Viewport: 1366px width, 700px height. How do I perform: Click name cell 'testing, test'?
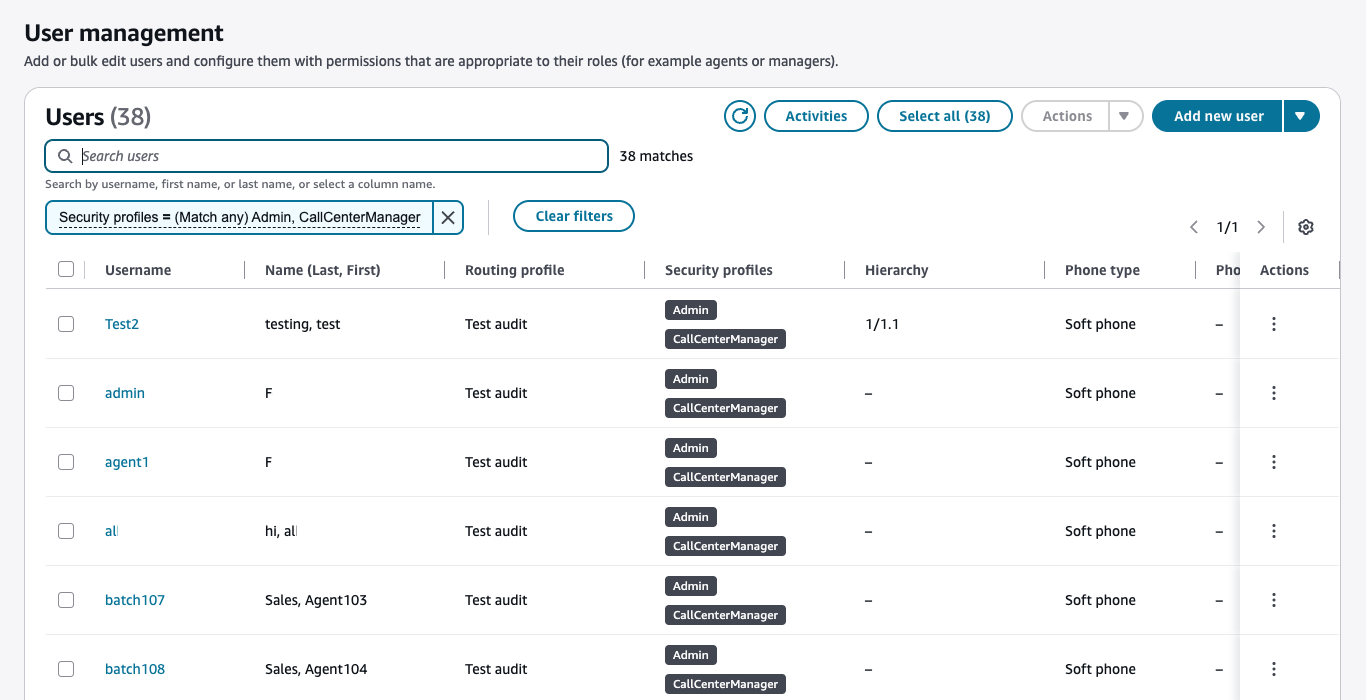pyautogui.click(x=303, y=324)
